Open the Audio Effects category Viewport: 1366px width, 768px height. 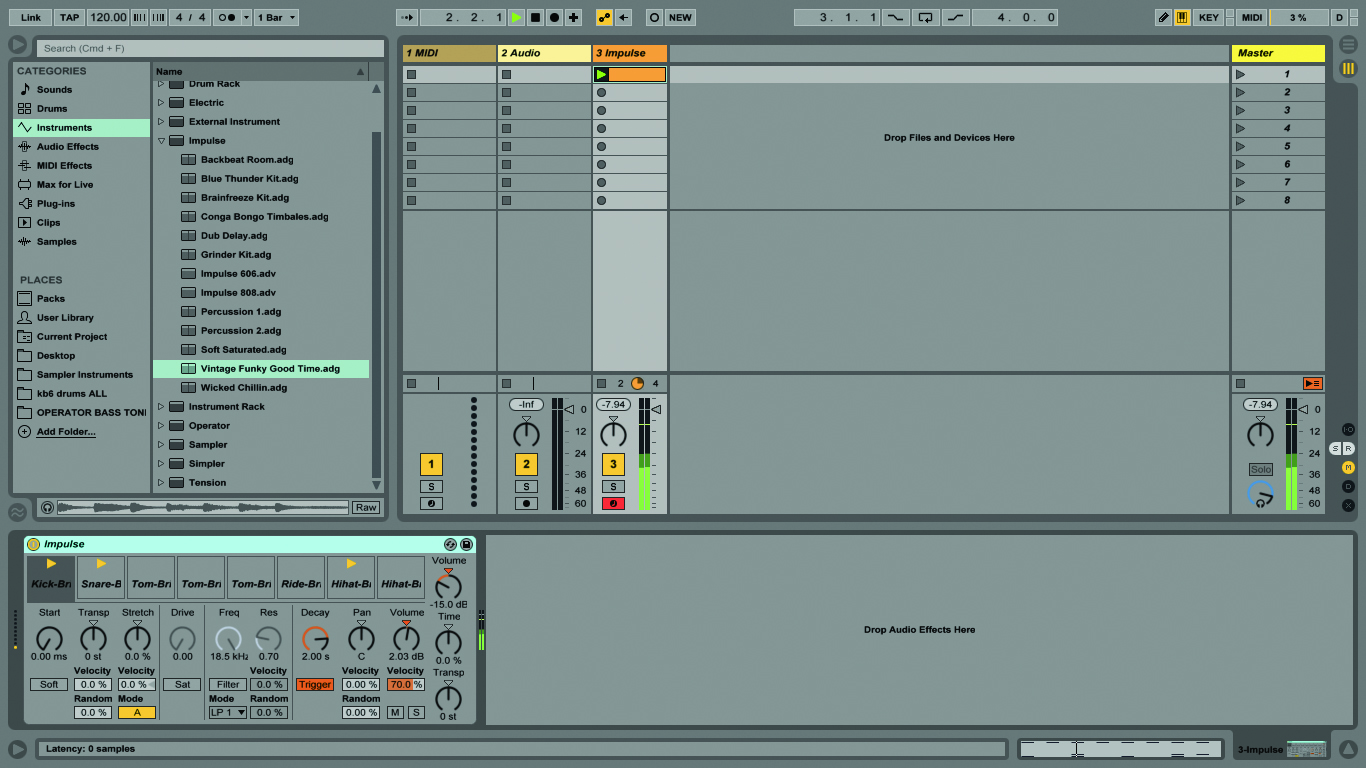[x=81, y=146]
